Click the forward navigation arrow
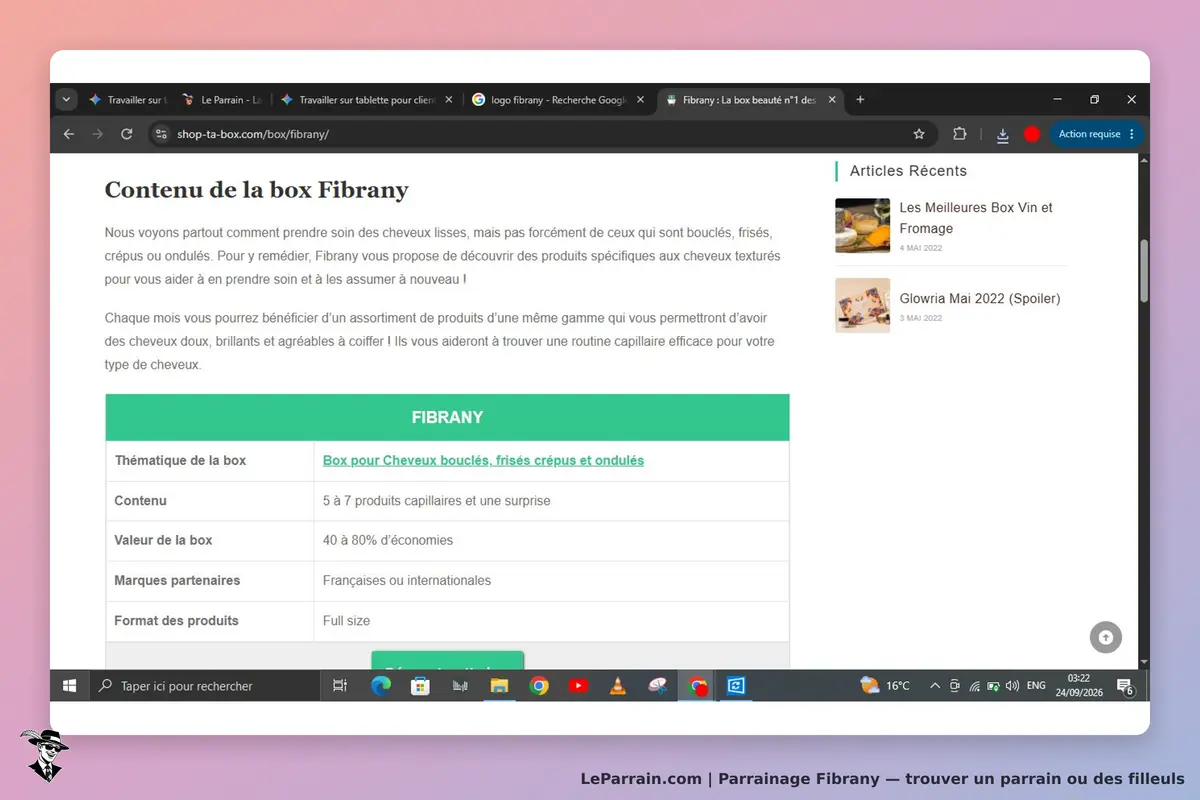The width and height of the screenshot is (1200, 800). coord(97,134)
